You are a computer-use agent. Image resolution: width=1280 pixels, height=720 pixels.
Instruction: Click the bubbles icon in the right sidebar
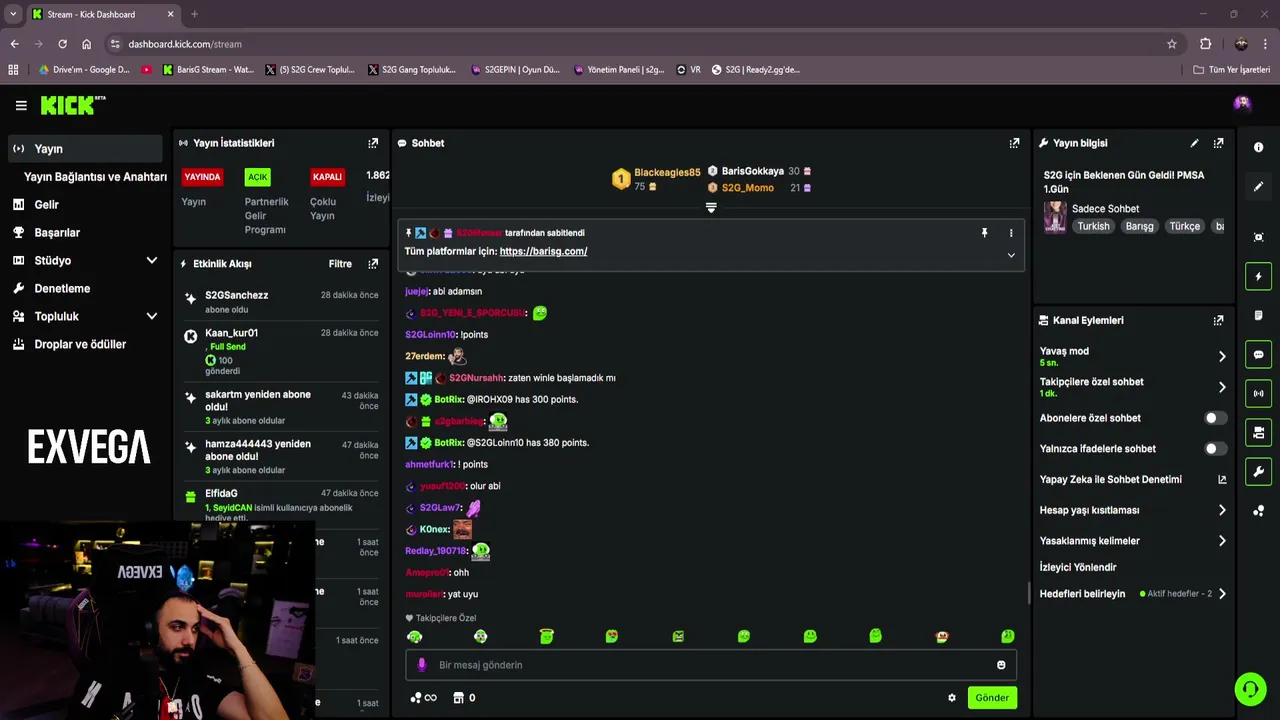click(1258, 511)
